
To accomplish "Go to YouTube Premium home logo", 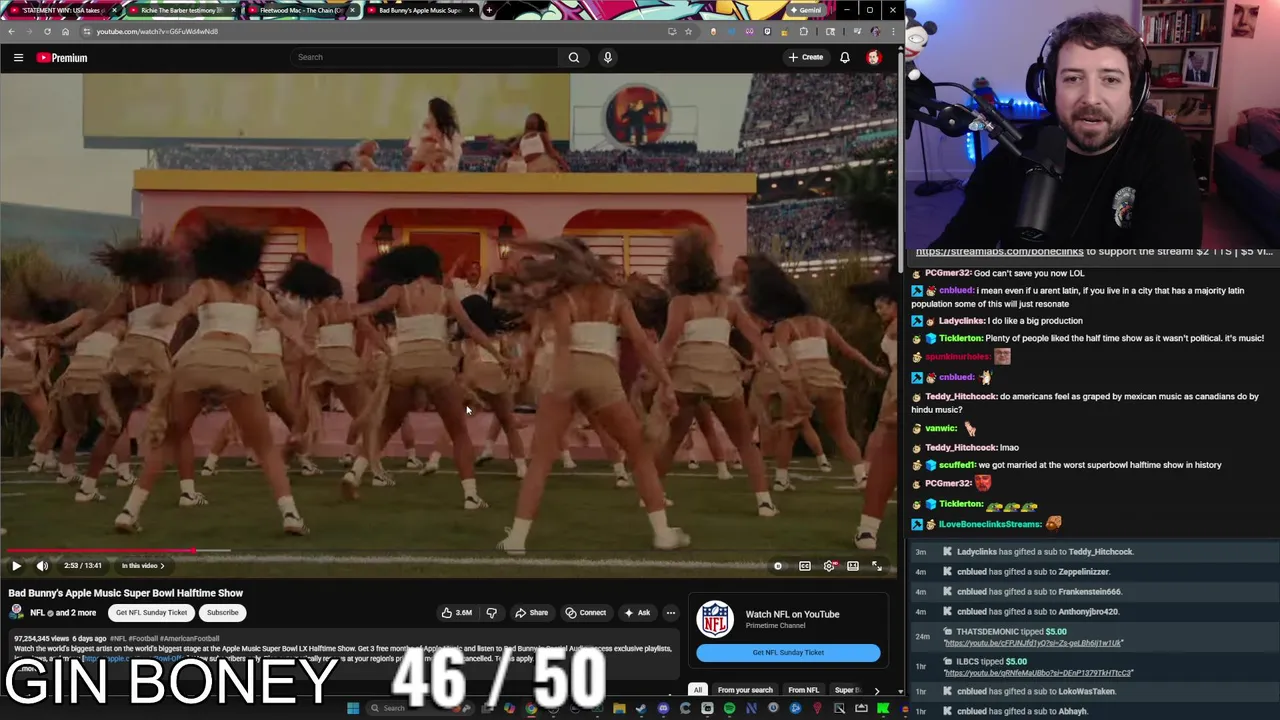I will tap(62, 58).
